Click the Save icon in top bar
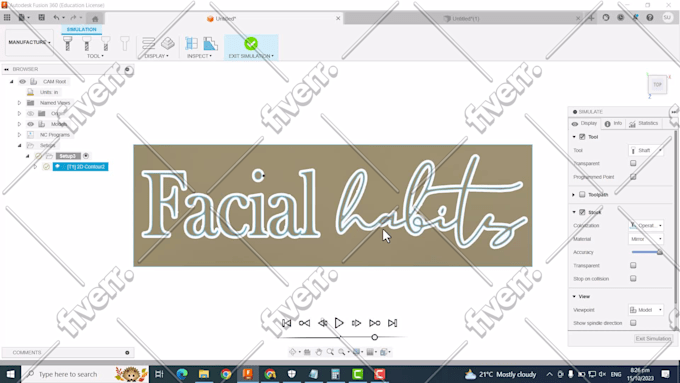The height and width of the screenshot is (383, 680). [42, 18]
